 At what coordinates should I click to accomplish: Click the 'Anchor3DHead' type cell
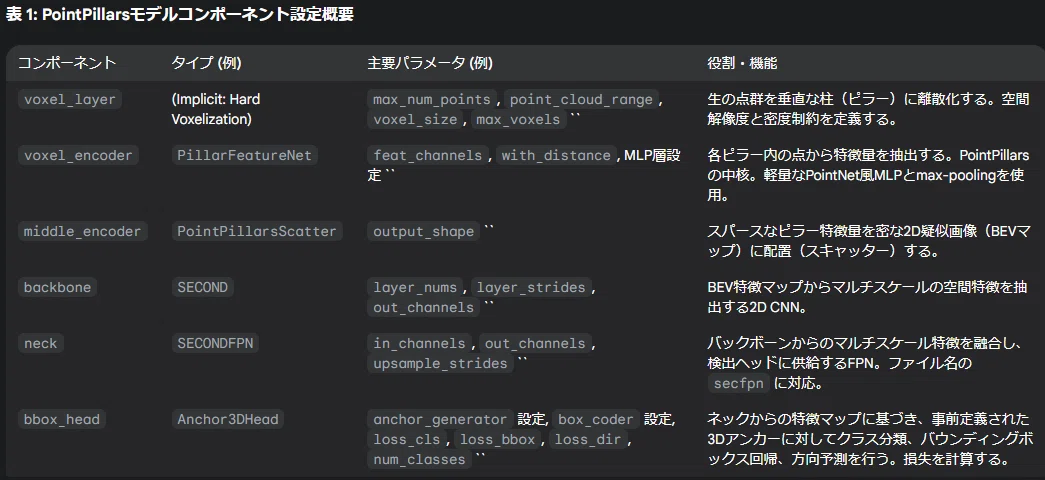[x=227, y=419]
